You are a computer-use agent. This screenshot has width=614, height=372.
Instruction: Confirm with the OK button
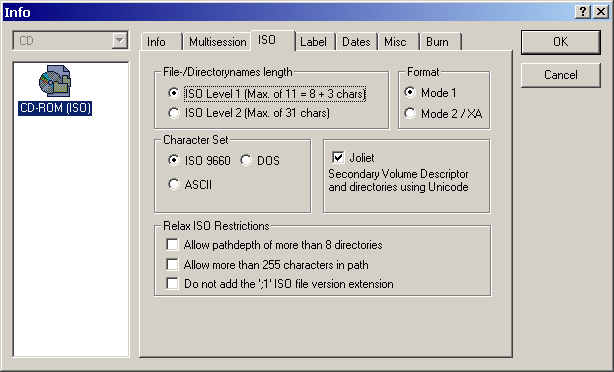pyautogui.click(x=560, y=42)
